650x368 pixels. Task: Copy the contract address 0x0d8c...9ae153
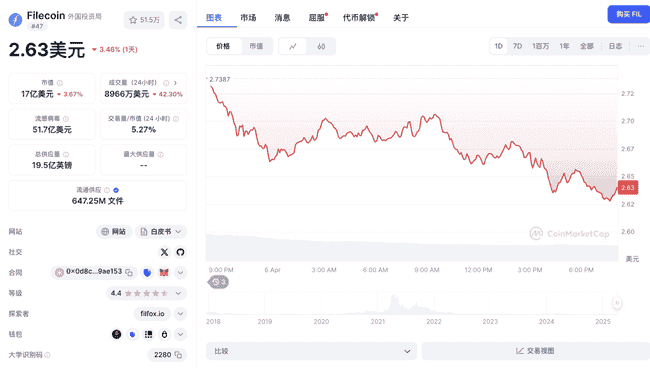(x=129, y=272)
